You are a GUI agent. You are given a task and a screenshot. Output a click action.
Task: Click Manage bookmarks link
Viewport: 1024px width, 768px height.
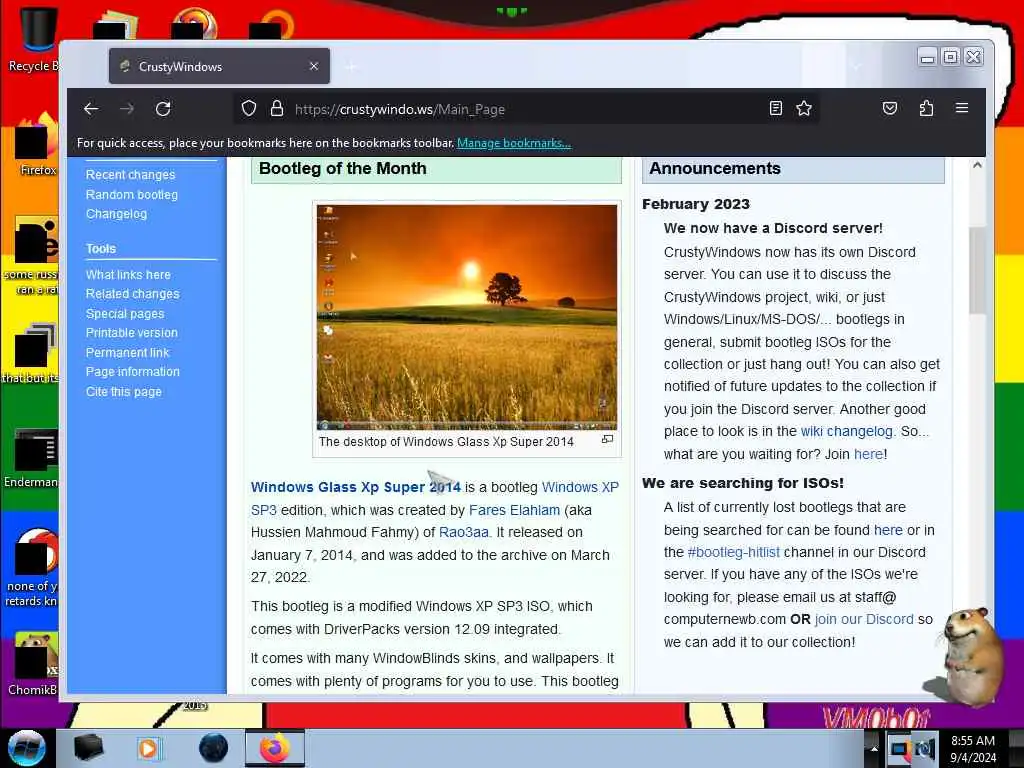(514, 143)
